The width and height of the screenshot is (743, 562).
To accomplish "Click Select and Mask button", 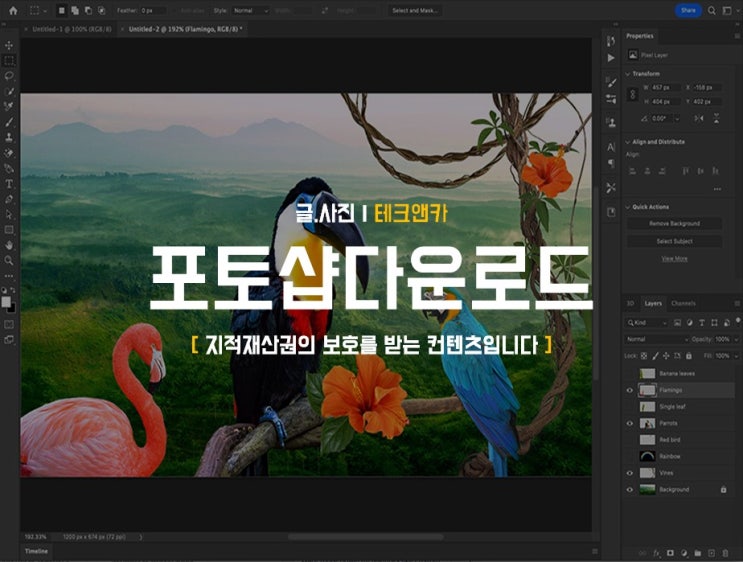I will (x=415, y=10).
